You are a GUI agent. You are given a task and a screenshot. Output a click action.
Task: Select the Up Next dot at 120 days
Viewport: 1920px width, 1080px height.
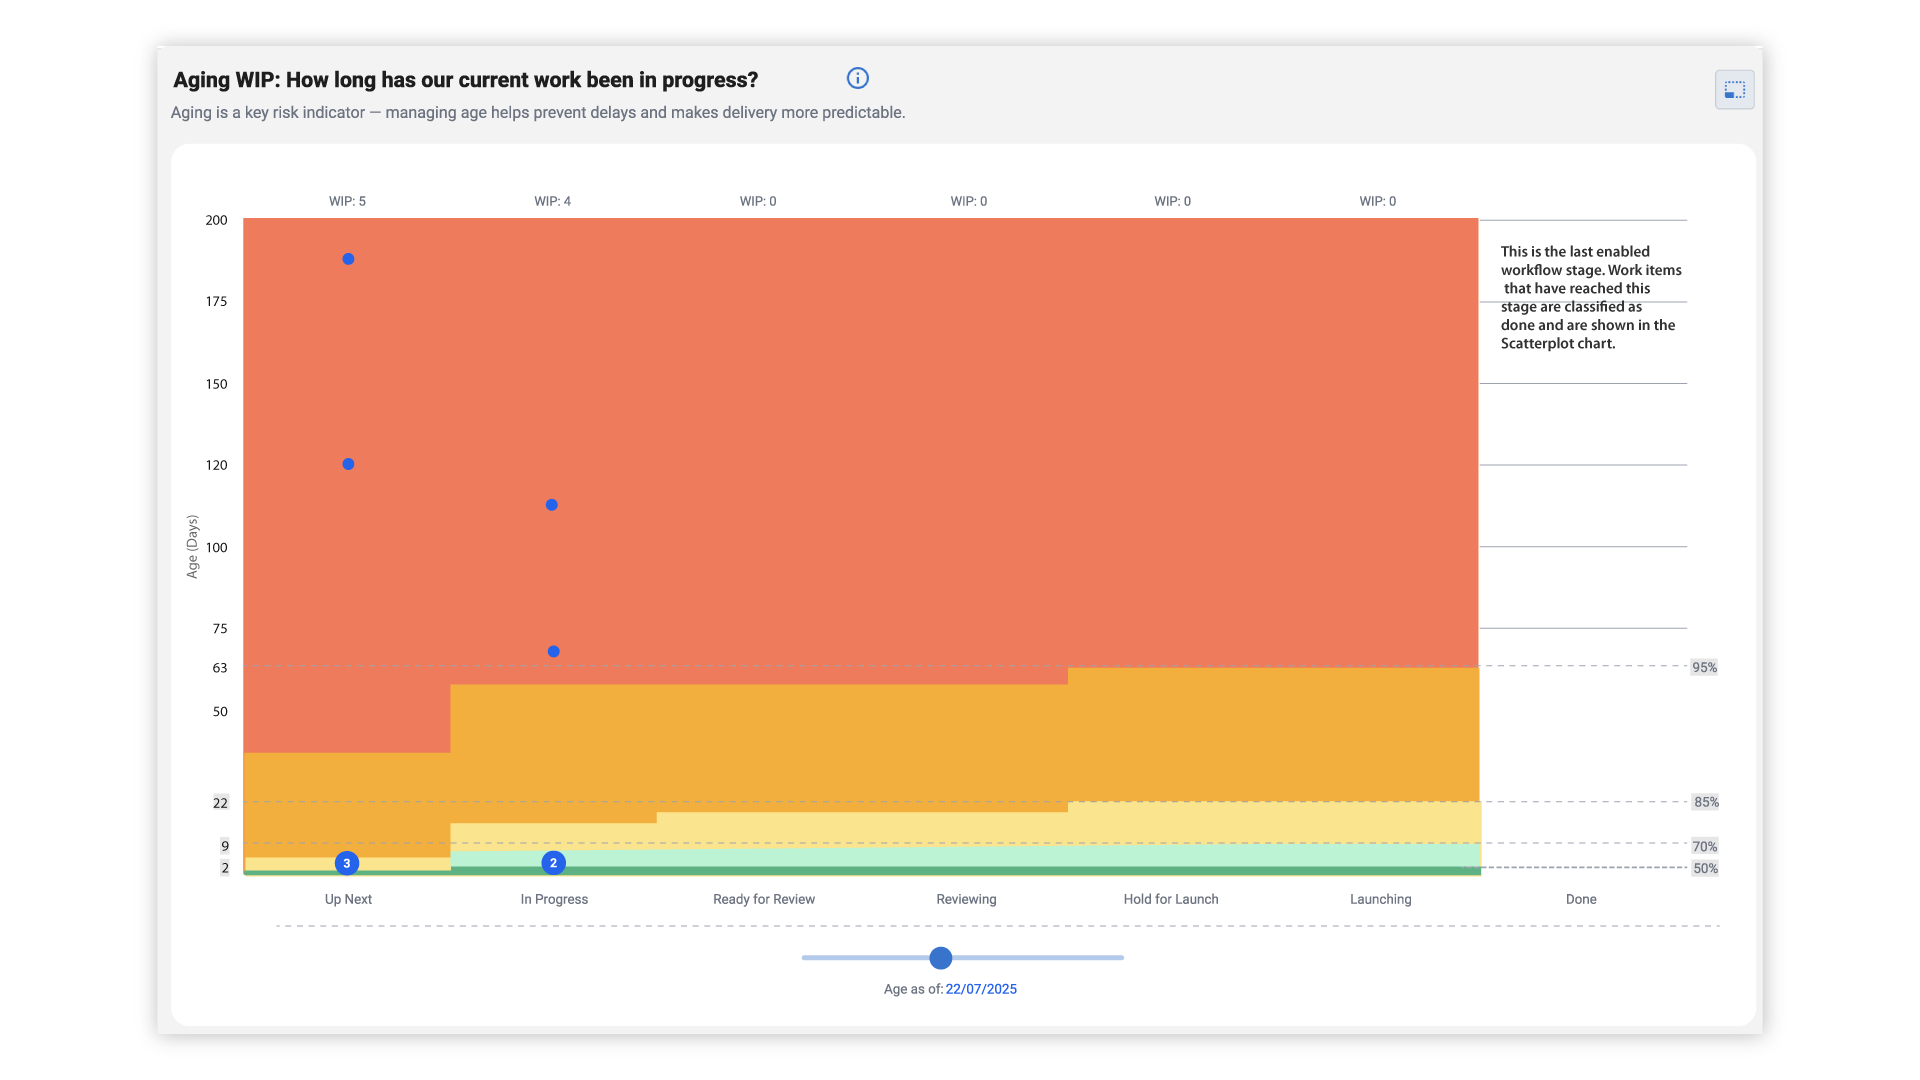[348, 464]
